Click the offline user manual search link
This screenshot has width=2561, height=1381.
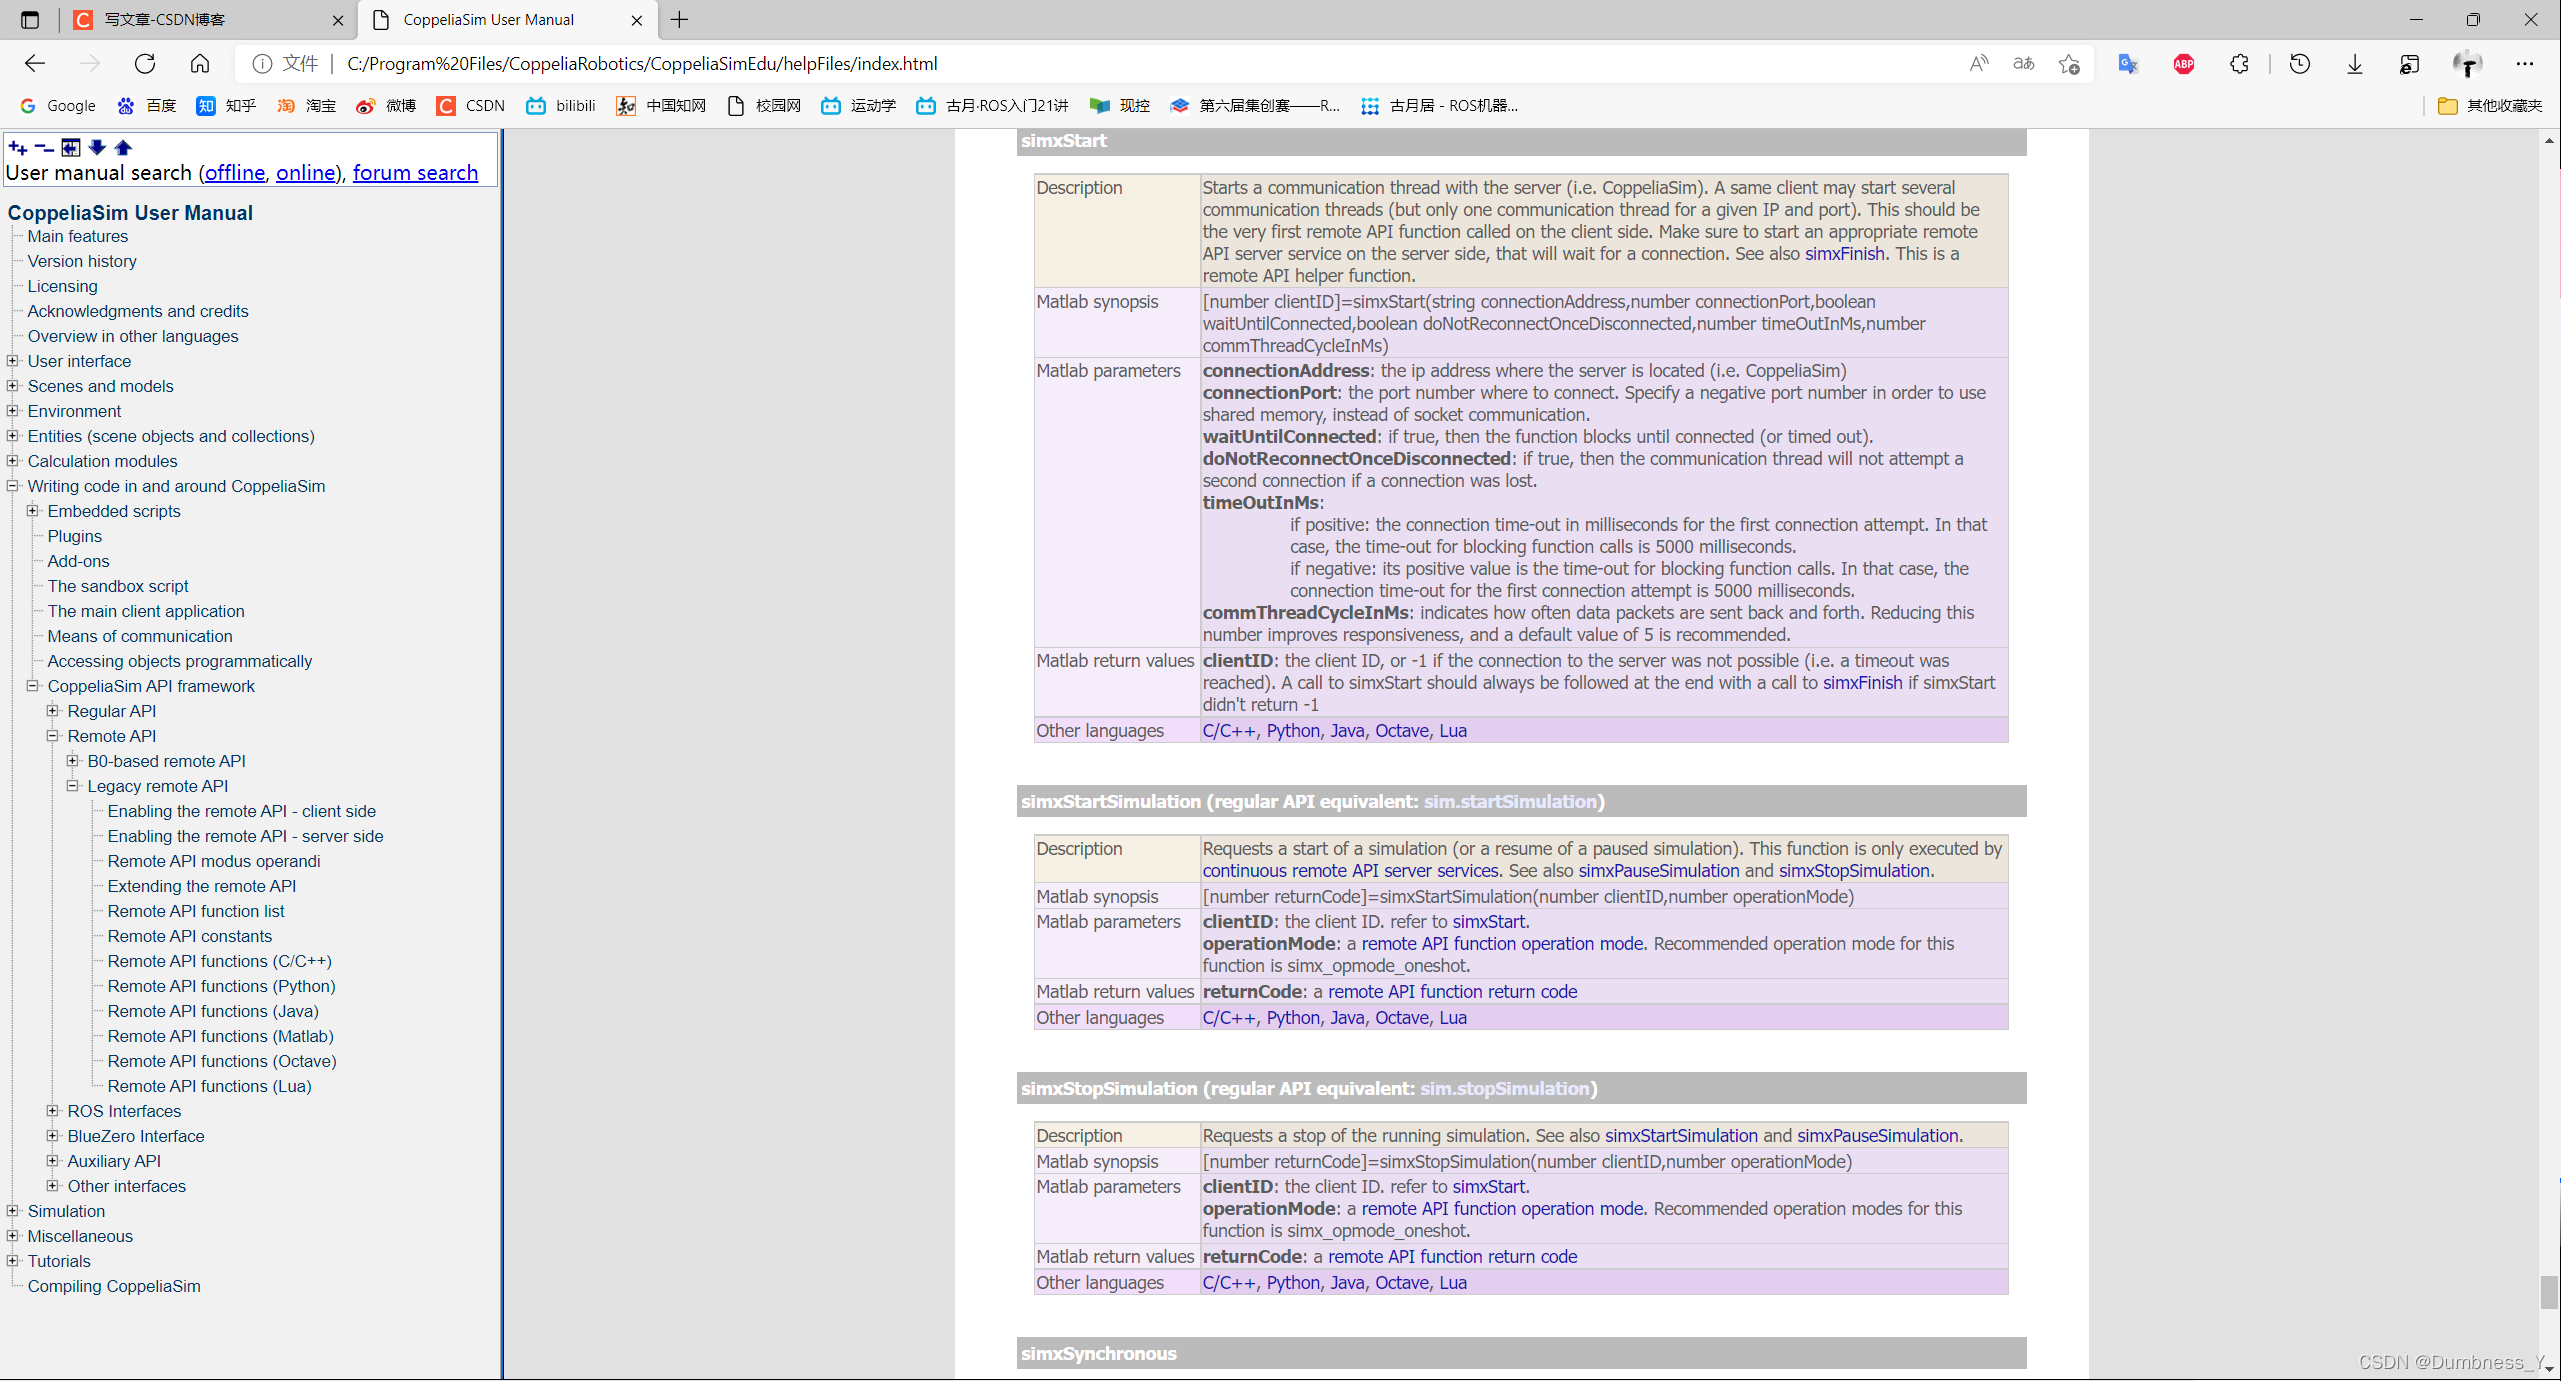[x=235, y=173]
